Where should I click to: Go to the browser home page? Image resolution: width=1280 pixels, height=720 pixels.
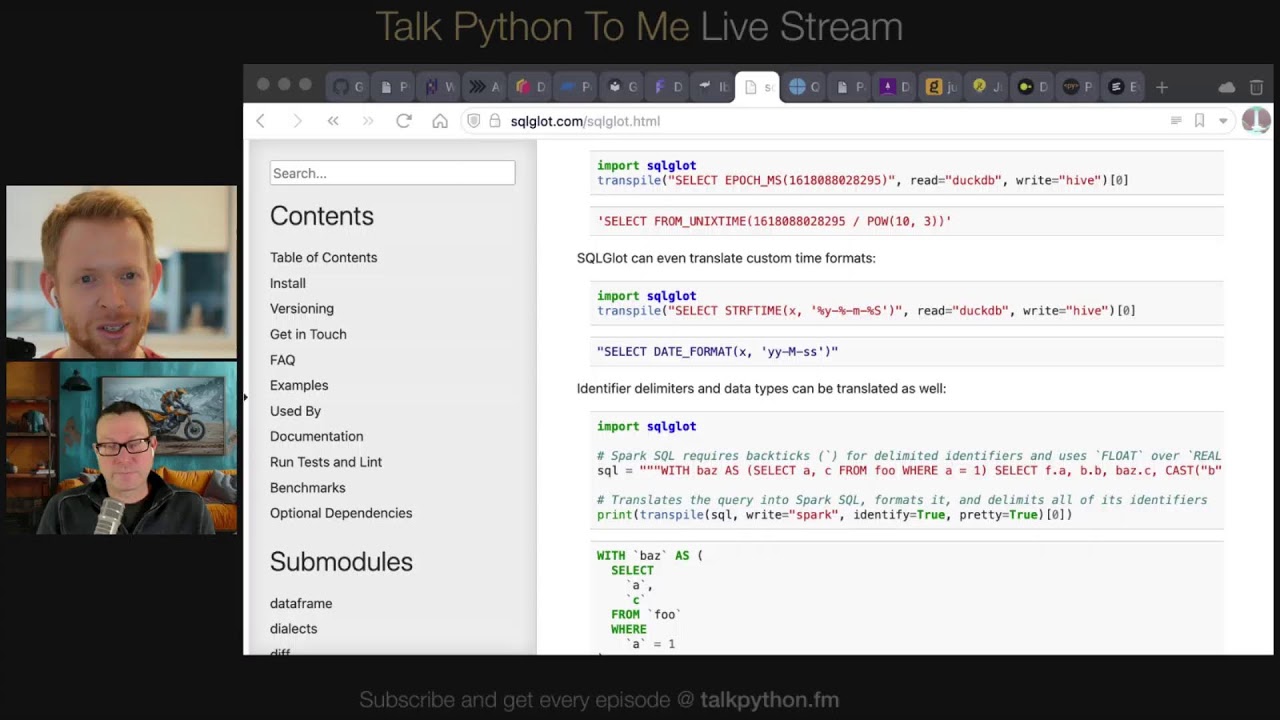click(x=440, y=121)
